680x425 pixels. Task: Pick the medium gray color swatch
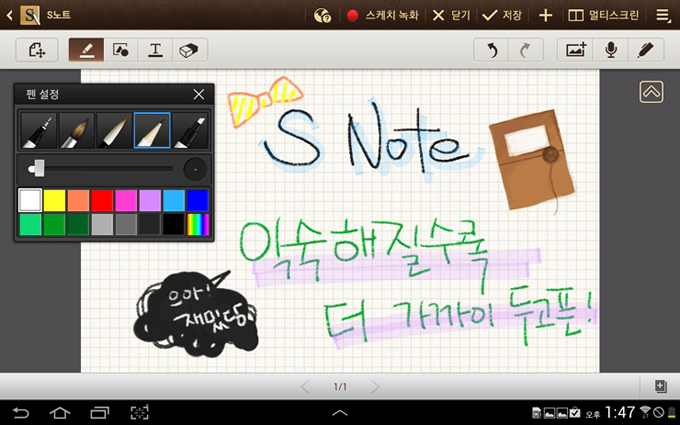tap(126, 224)
